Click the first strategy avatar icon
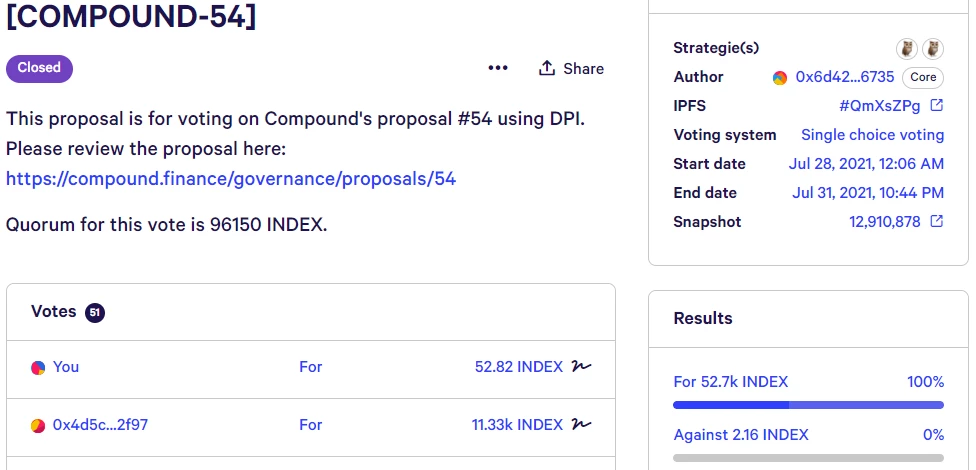 tap(907, 48)
